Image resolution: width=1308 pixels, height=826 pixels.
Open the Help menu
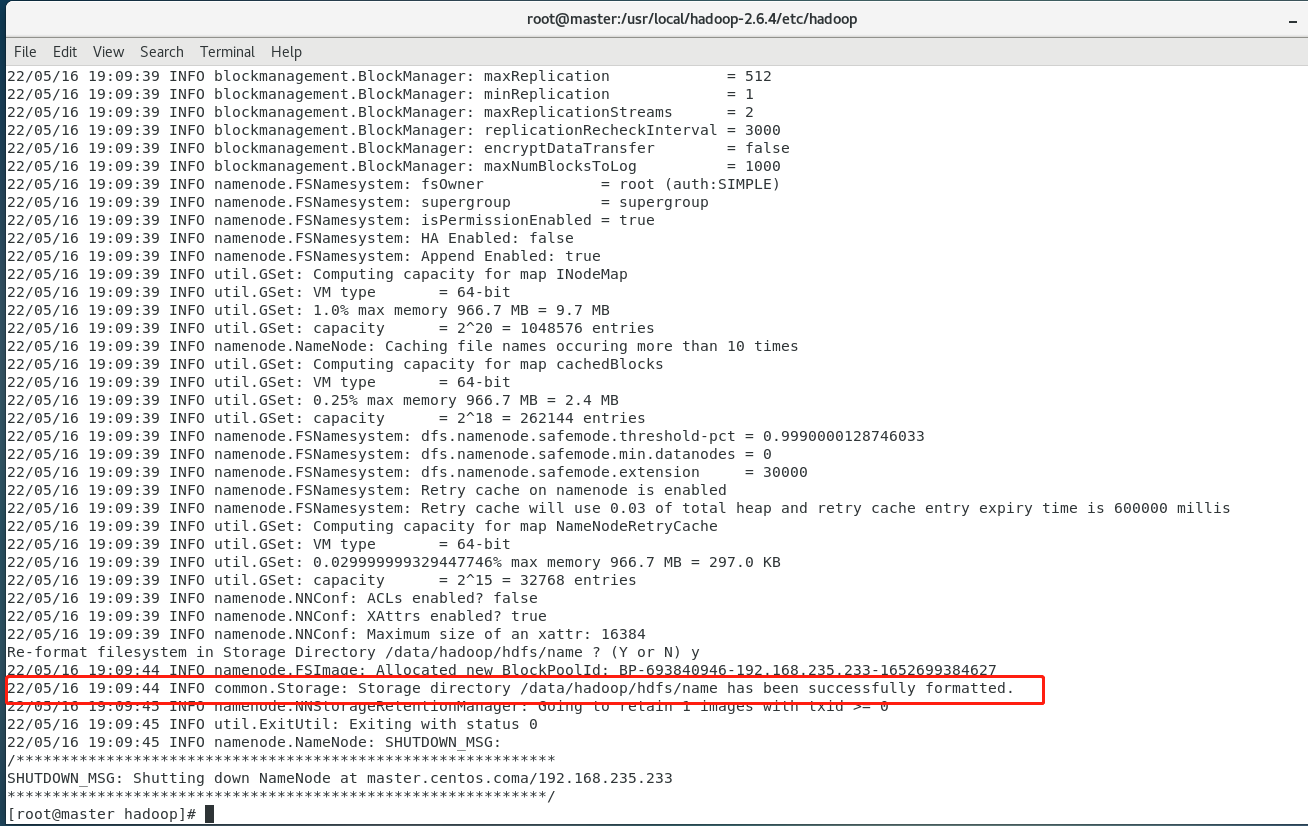click(x=286, y=52)
